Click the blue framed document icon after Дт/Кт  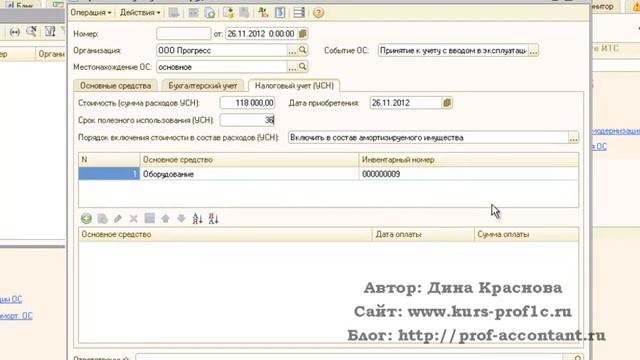click(x=280, y=13)
